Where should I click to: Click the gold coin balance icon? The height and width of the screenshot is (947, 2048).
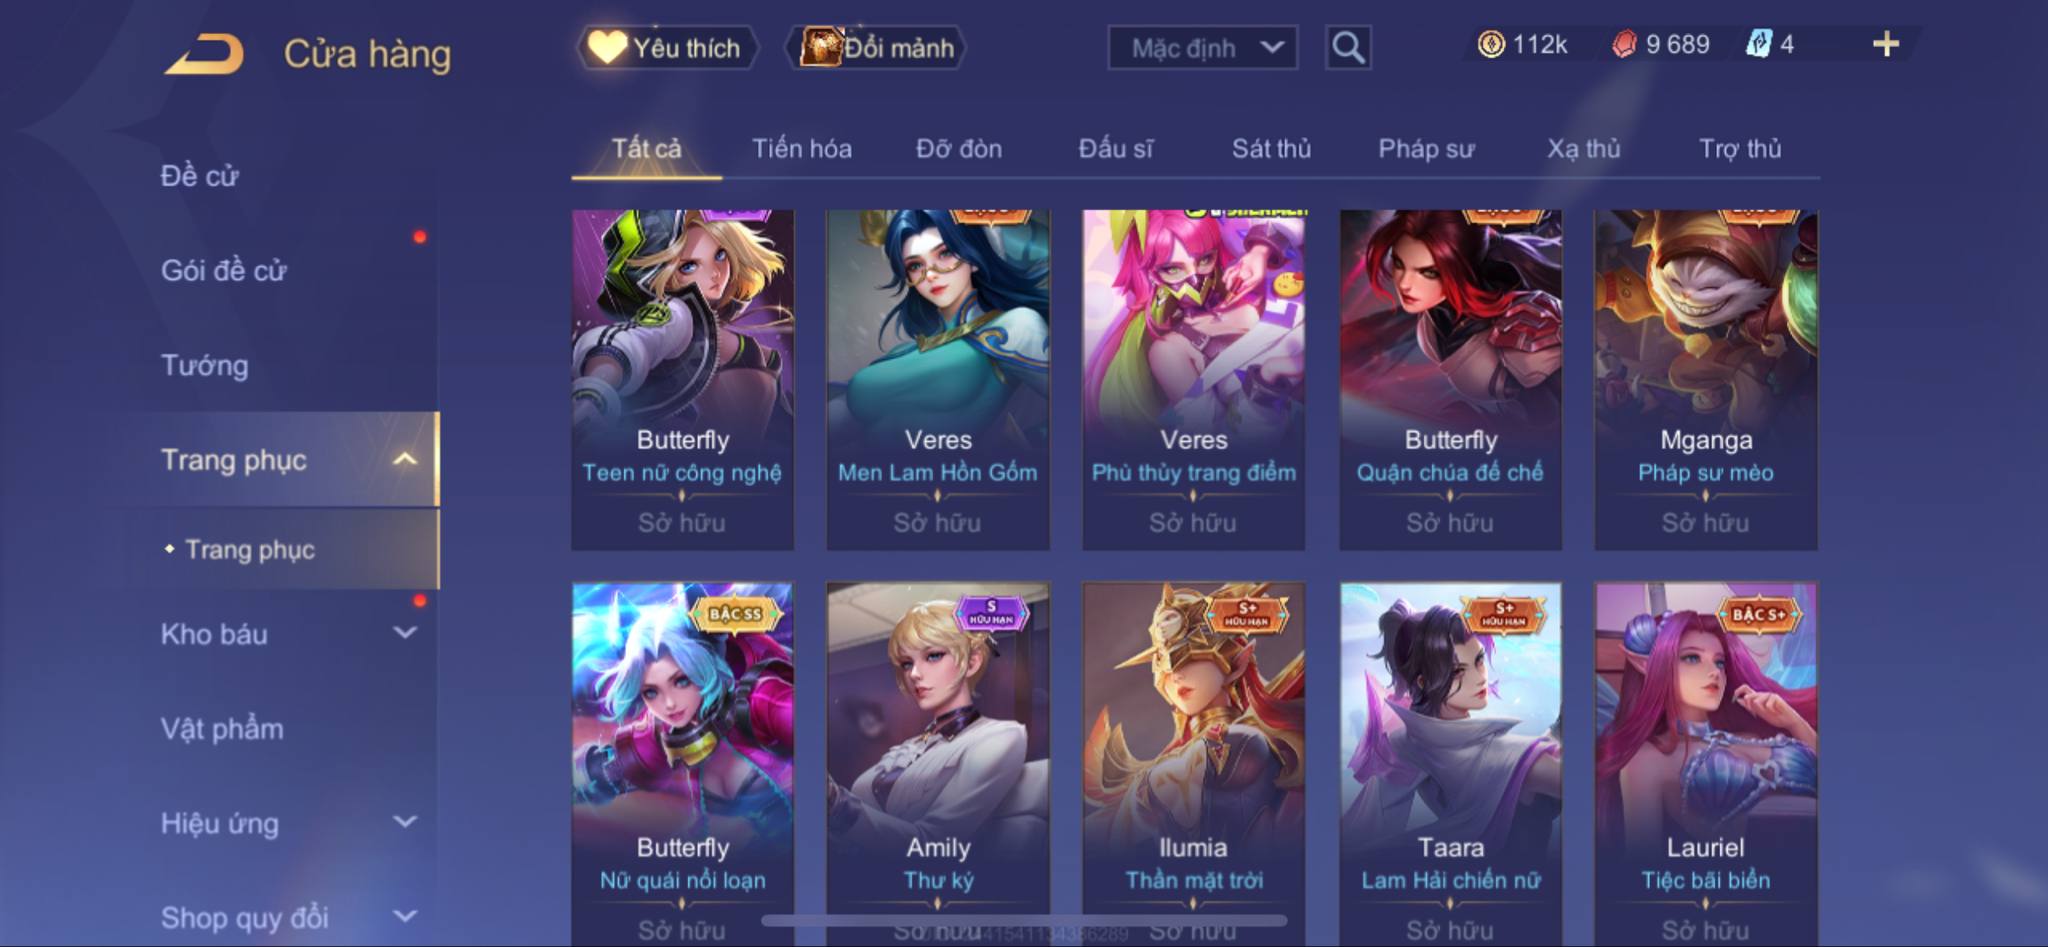(1491, 44)
